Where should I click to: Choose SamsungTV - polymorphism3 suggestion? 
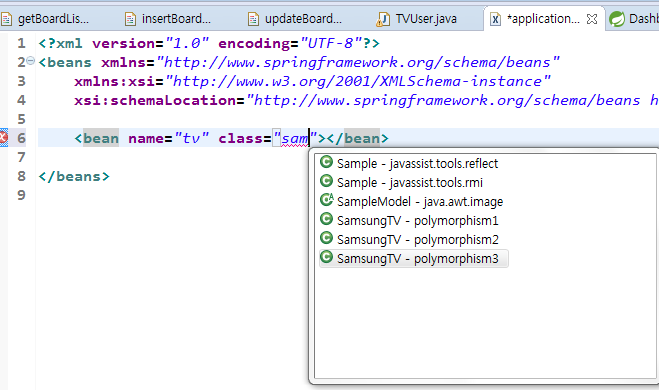pos(414,258)
